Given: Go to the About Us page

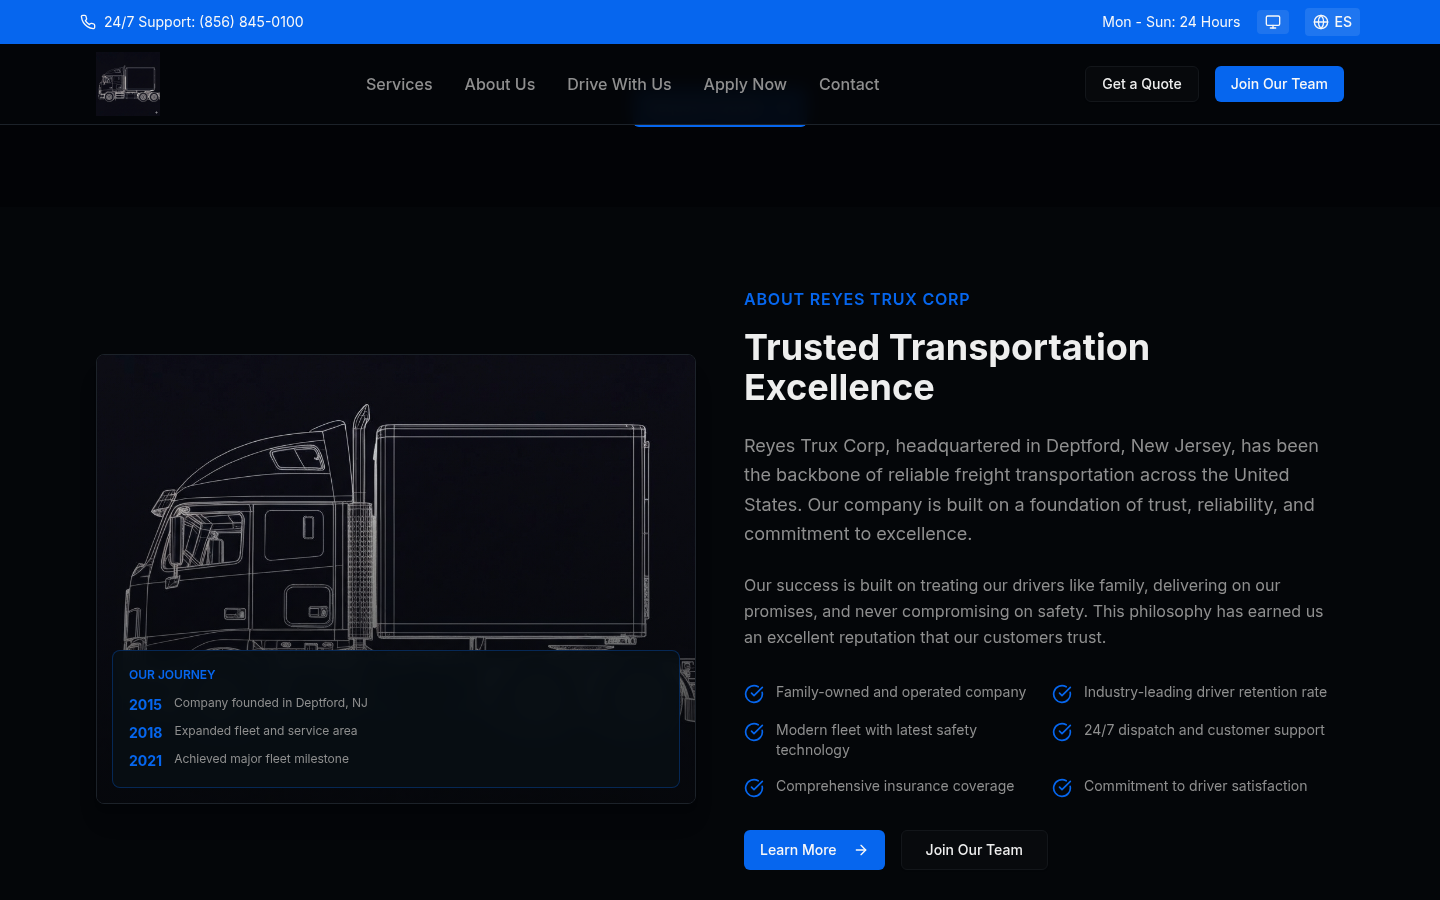Looking at the screenshot, I should (499, 84).
